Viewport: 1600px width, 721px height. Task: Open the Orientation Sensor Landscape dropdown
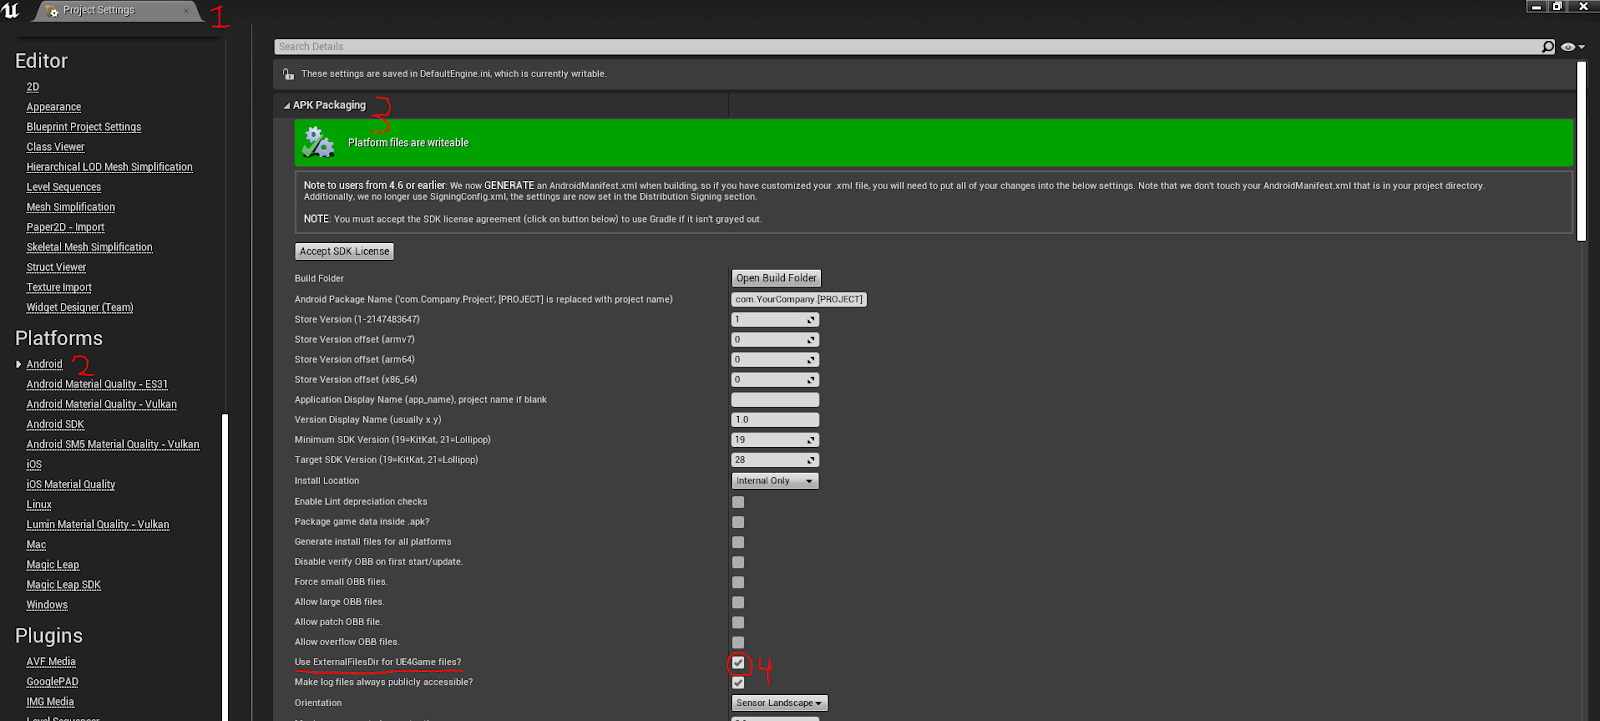click(779, 703)
